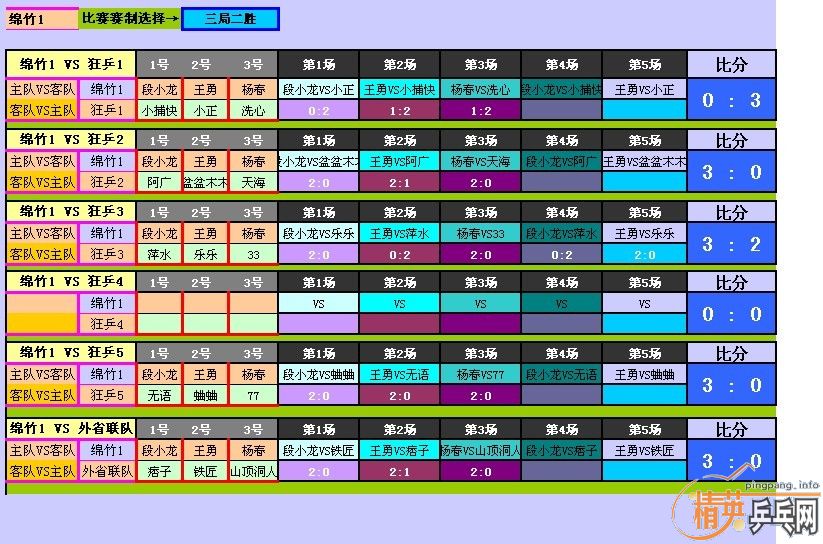
Task: Select the total score 0 : 0
Action: (731, 314)
